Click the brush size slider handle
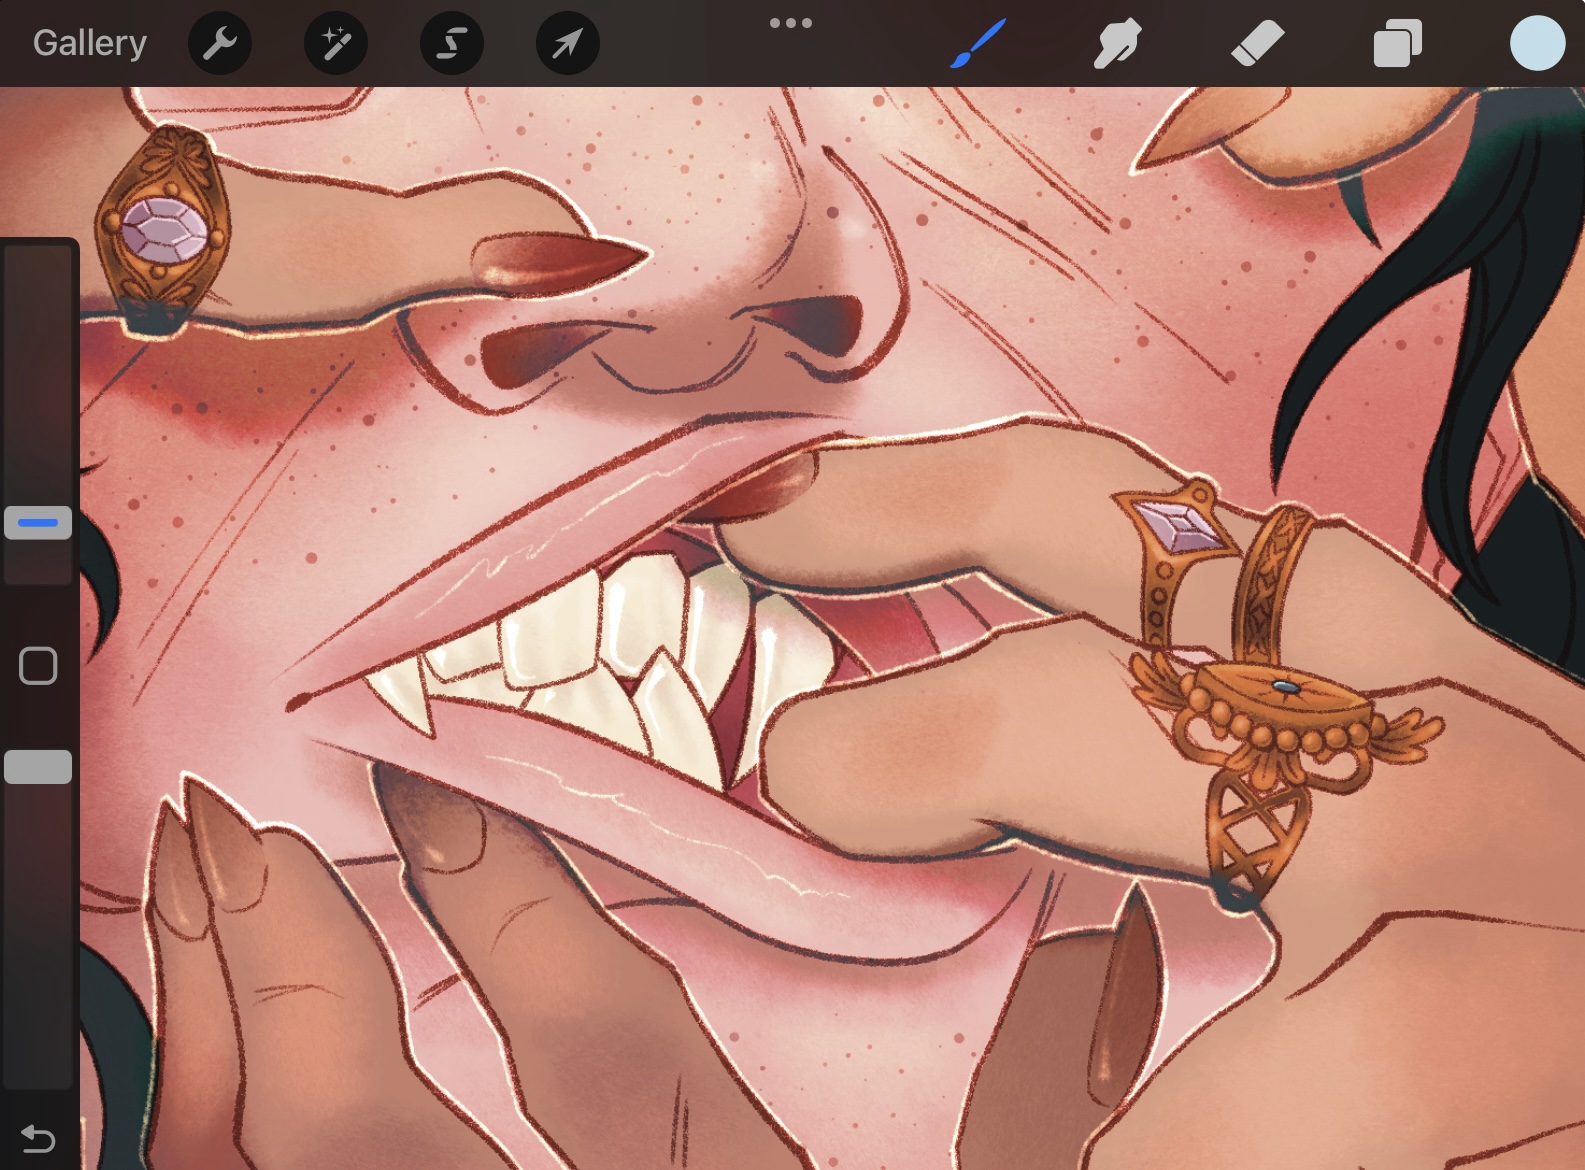This screenshot has width=1585, height=1170. click(x=38, y=522)
